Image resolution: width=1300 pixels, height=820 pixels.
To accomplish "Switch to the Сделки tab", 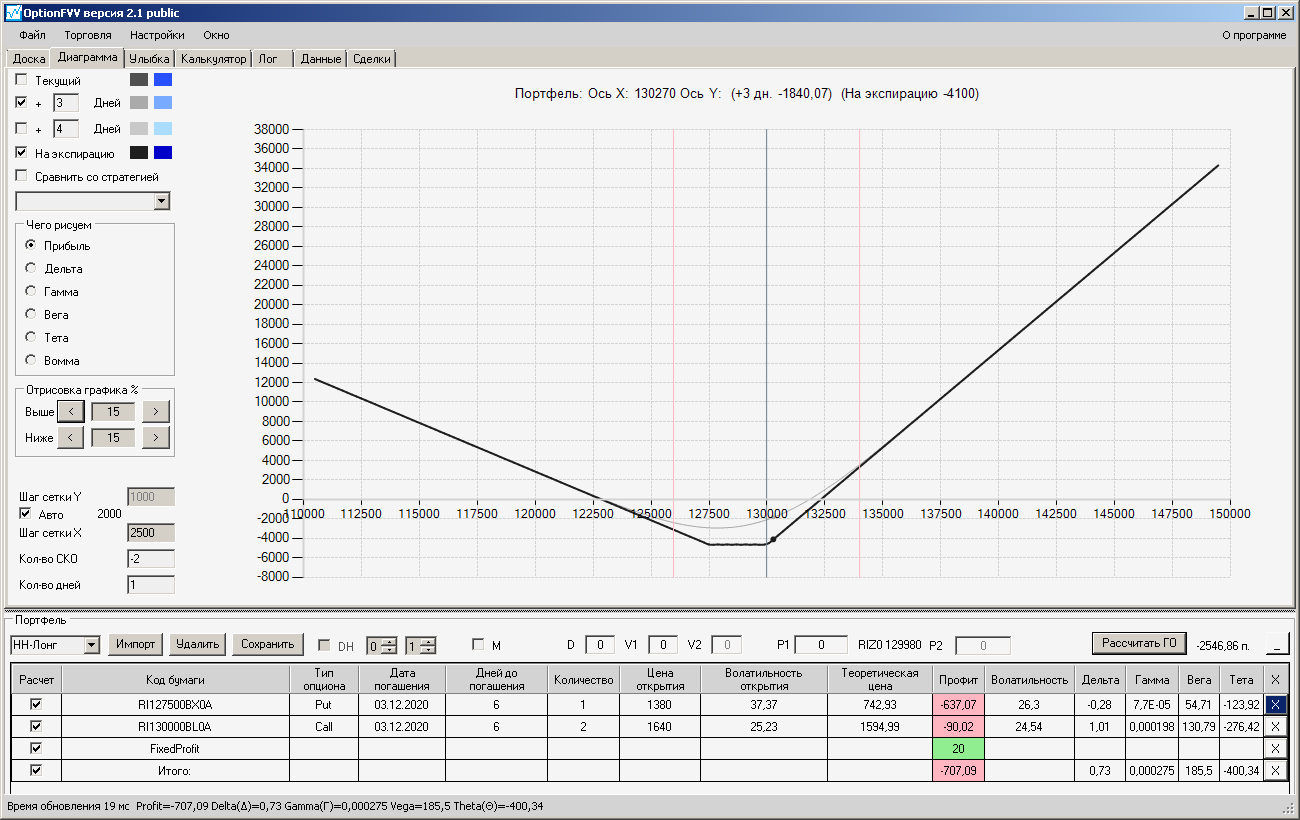I will [x=372, y=59].
